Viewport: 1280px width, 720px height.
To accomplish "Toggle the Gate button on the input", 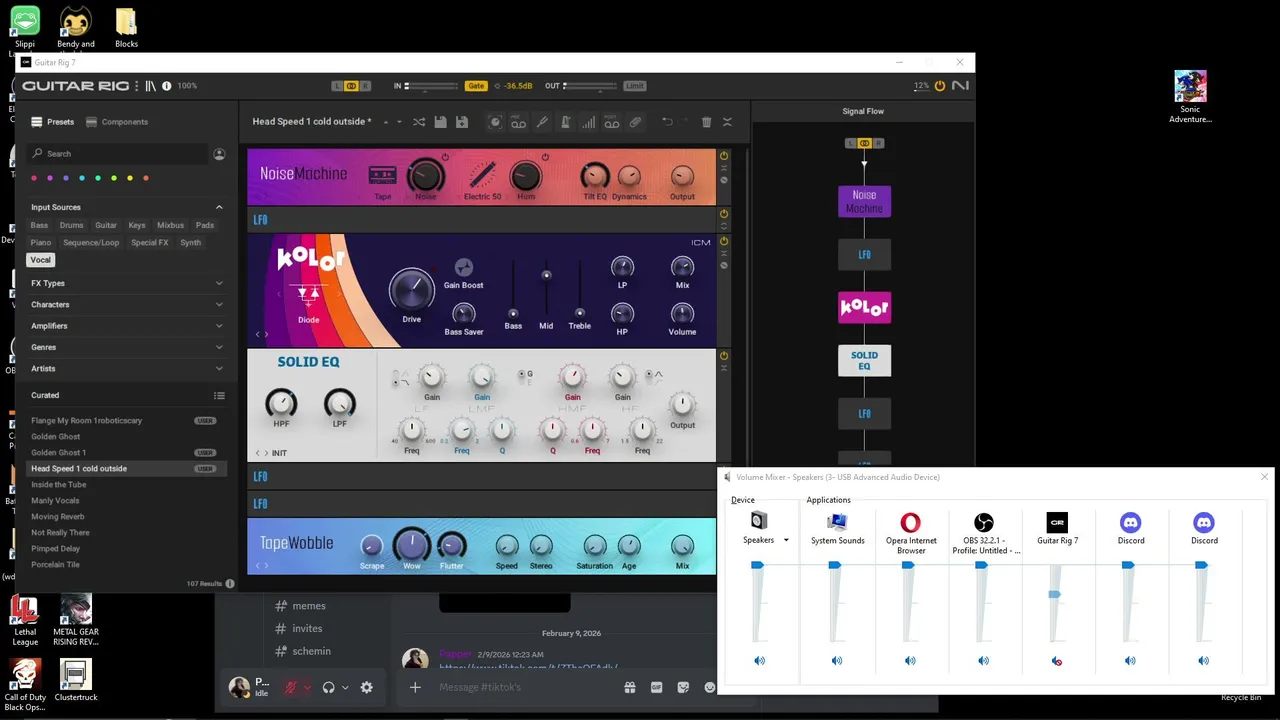I will tap(476, 86).
